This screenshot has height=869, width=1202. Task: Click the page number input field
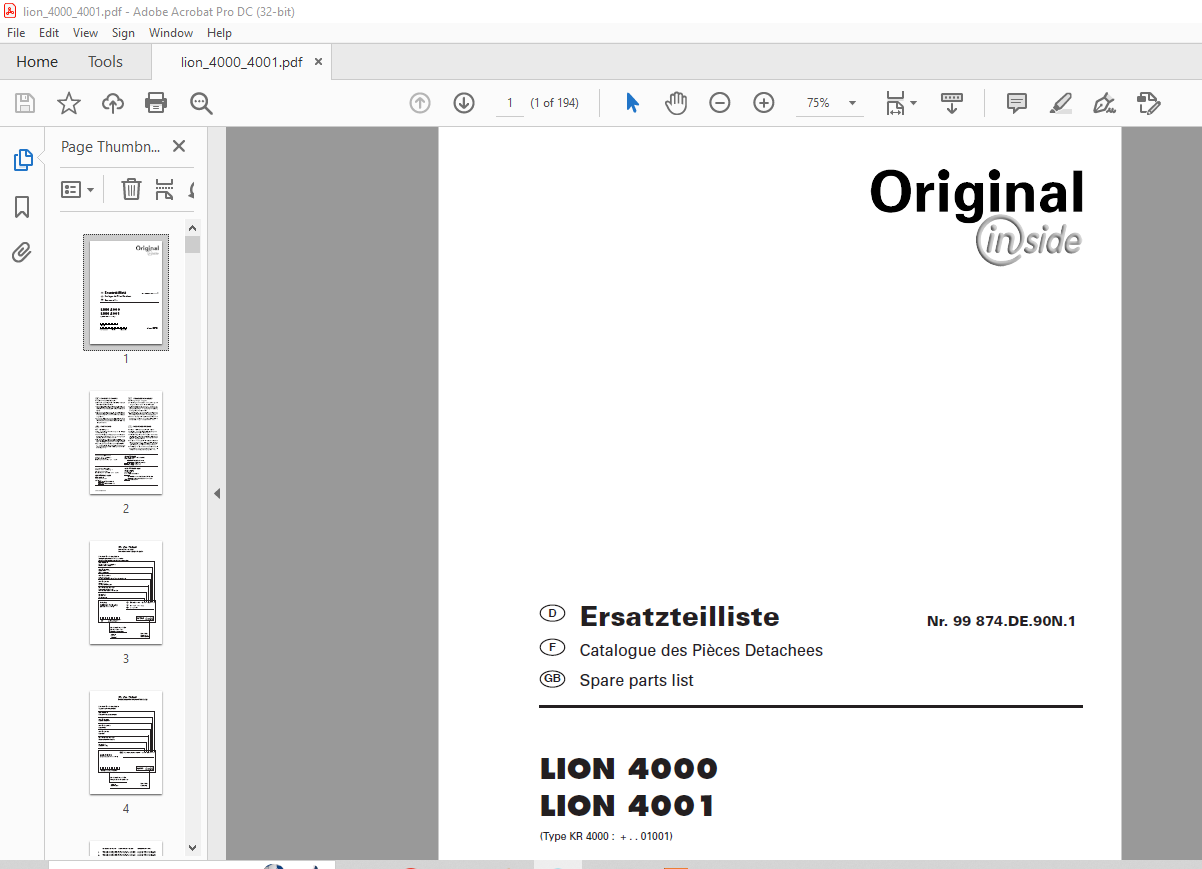tap(510, 103)
